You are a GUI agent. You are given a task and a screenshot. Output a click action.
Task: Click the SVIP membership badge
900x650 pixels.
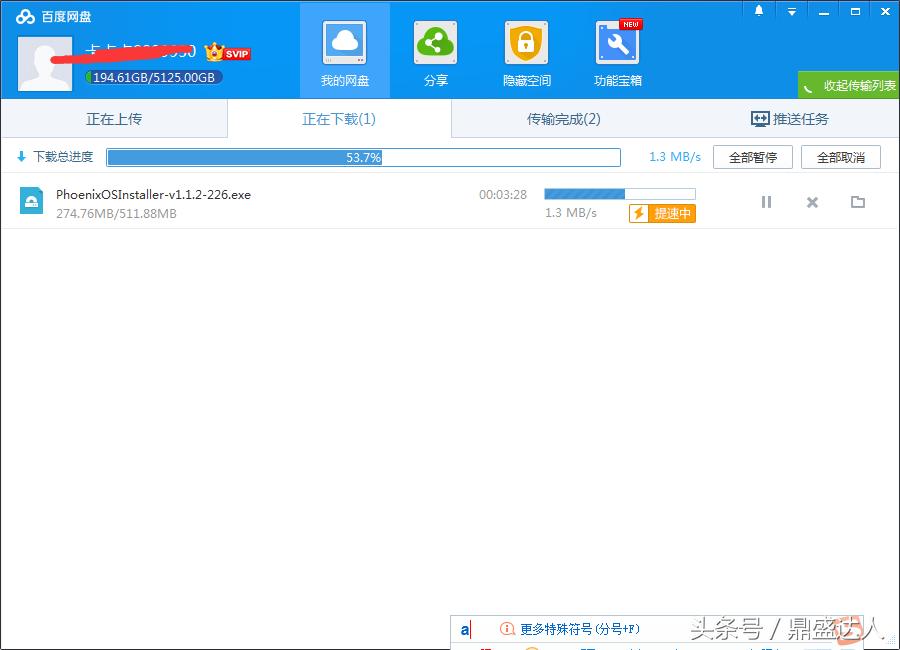227,52
